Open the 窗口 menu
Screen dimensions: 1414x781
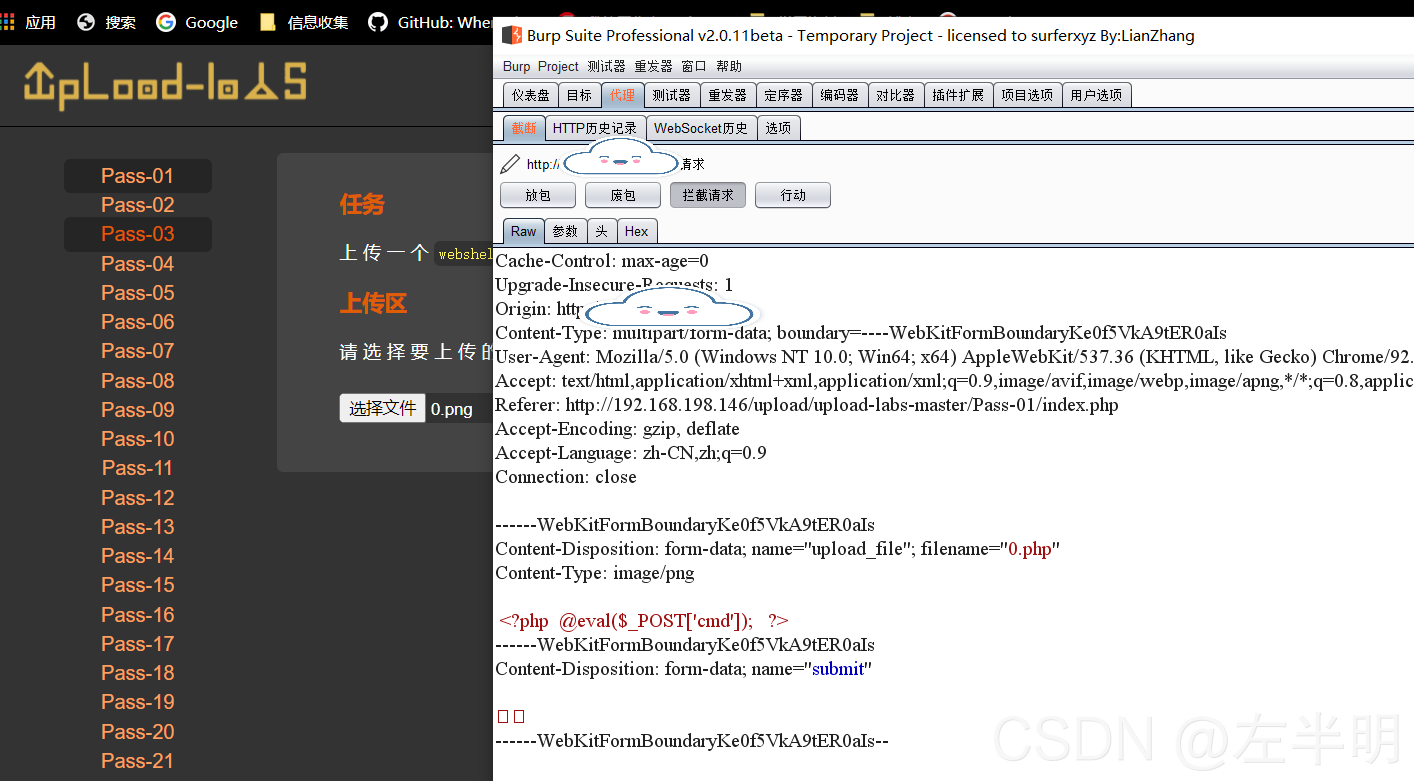694,66
